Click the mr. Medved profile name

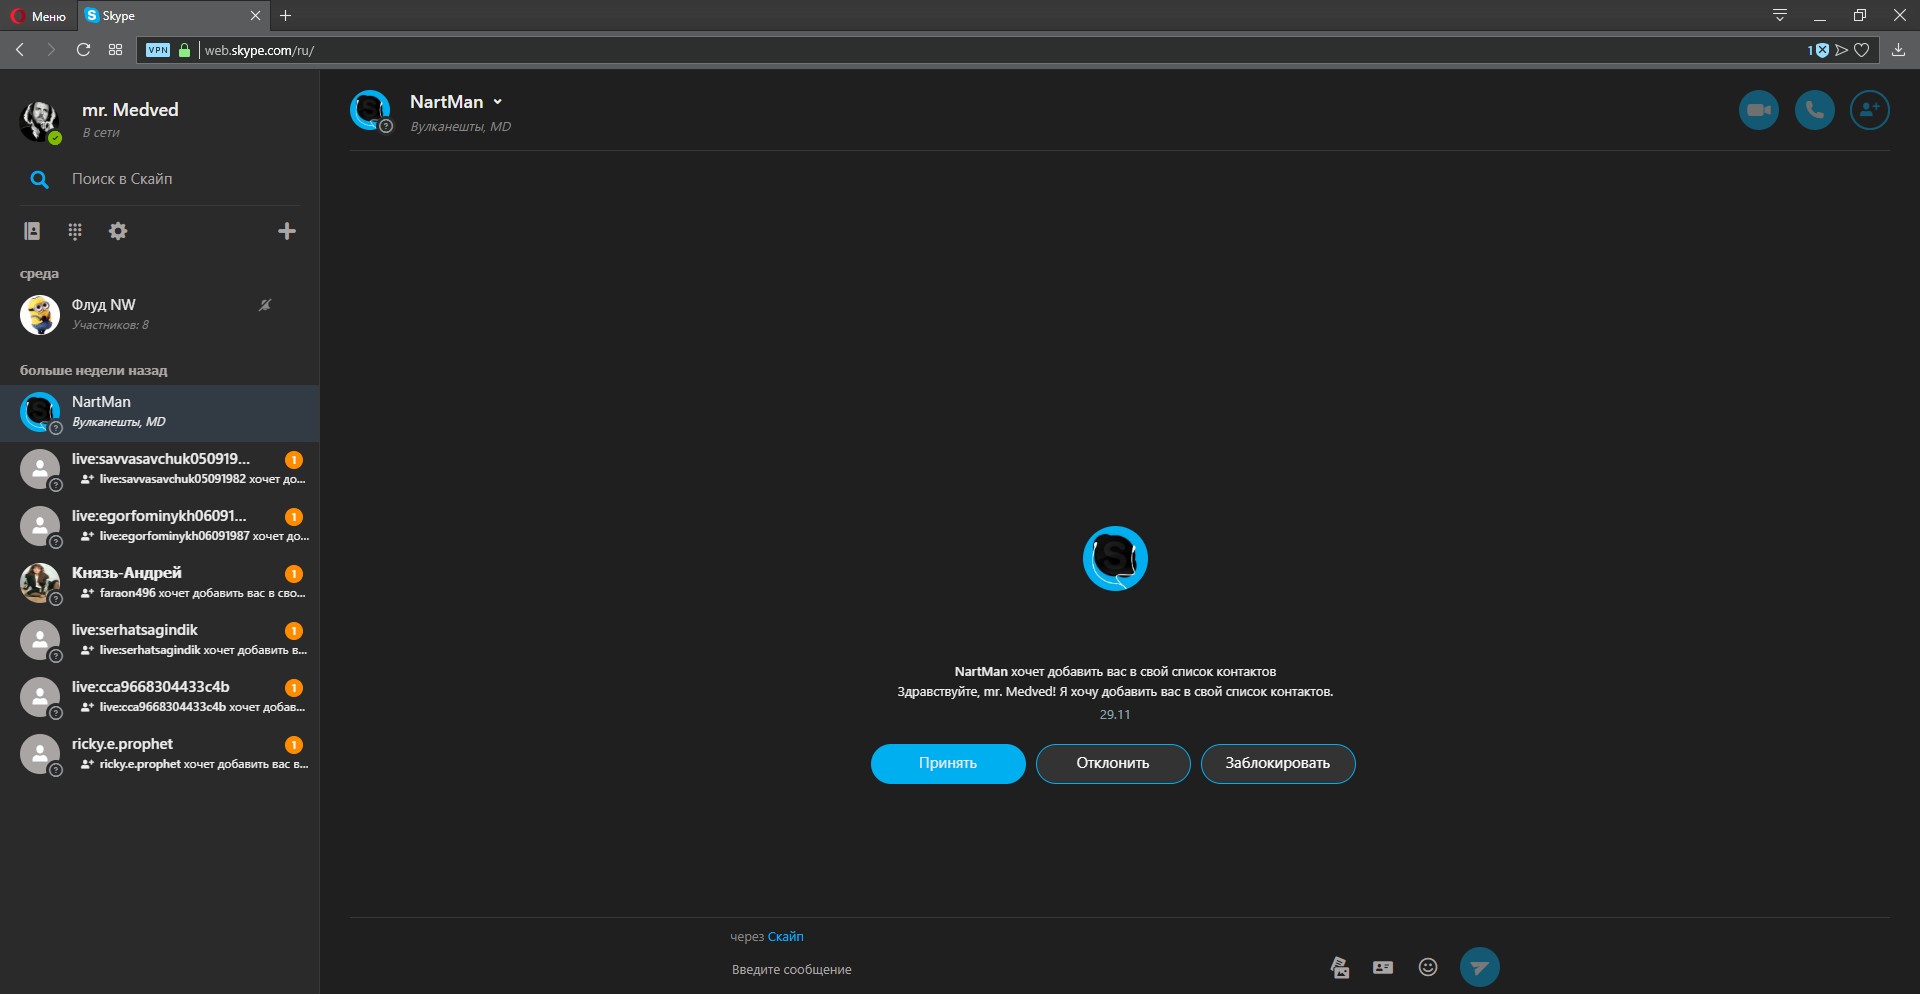[x=130, y=110]
